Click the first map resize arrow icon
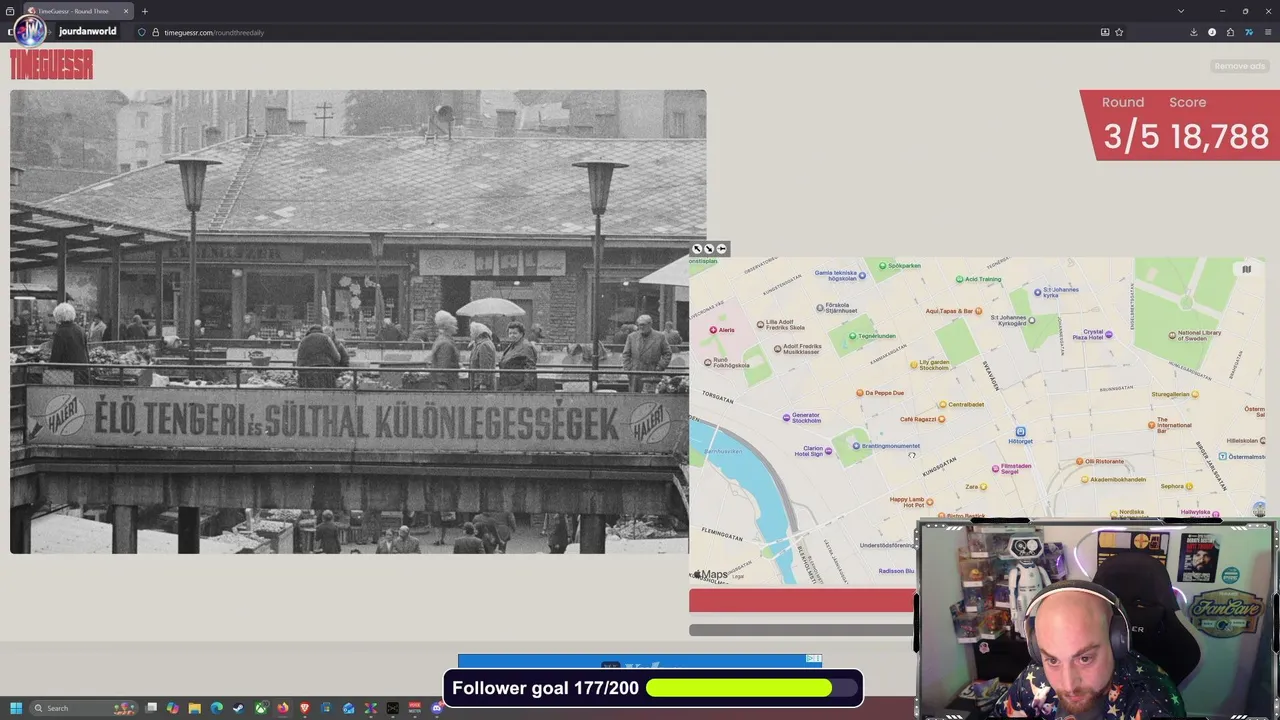The height and width of the screenshot is (720, 1280). pyautogui.click(x=697, y=249)
